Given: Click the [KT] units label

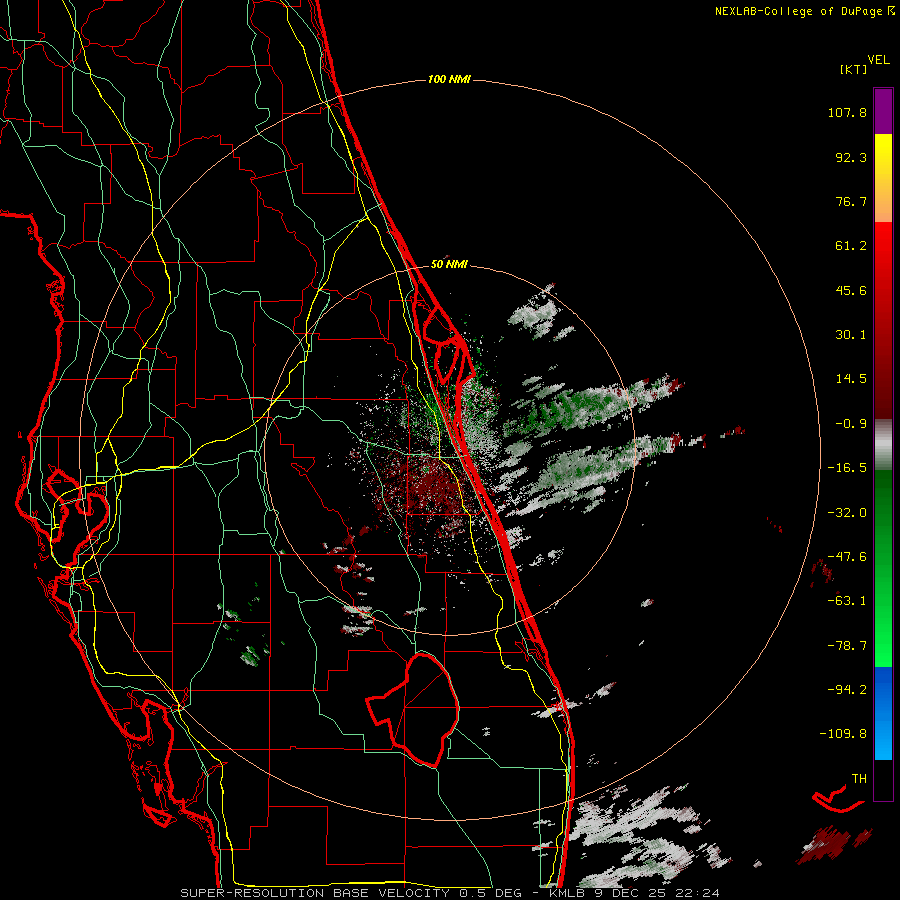Looking at the screenshot, I should 853,69.
